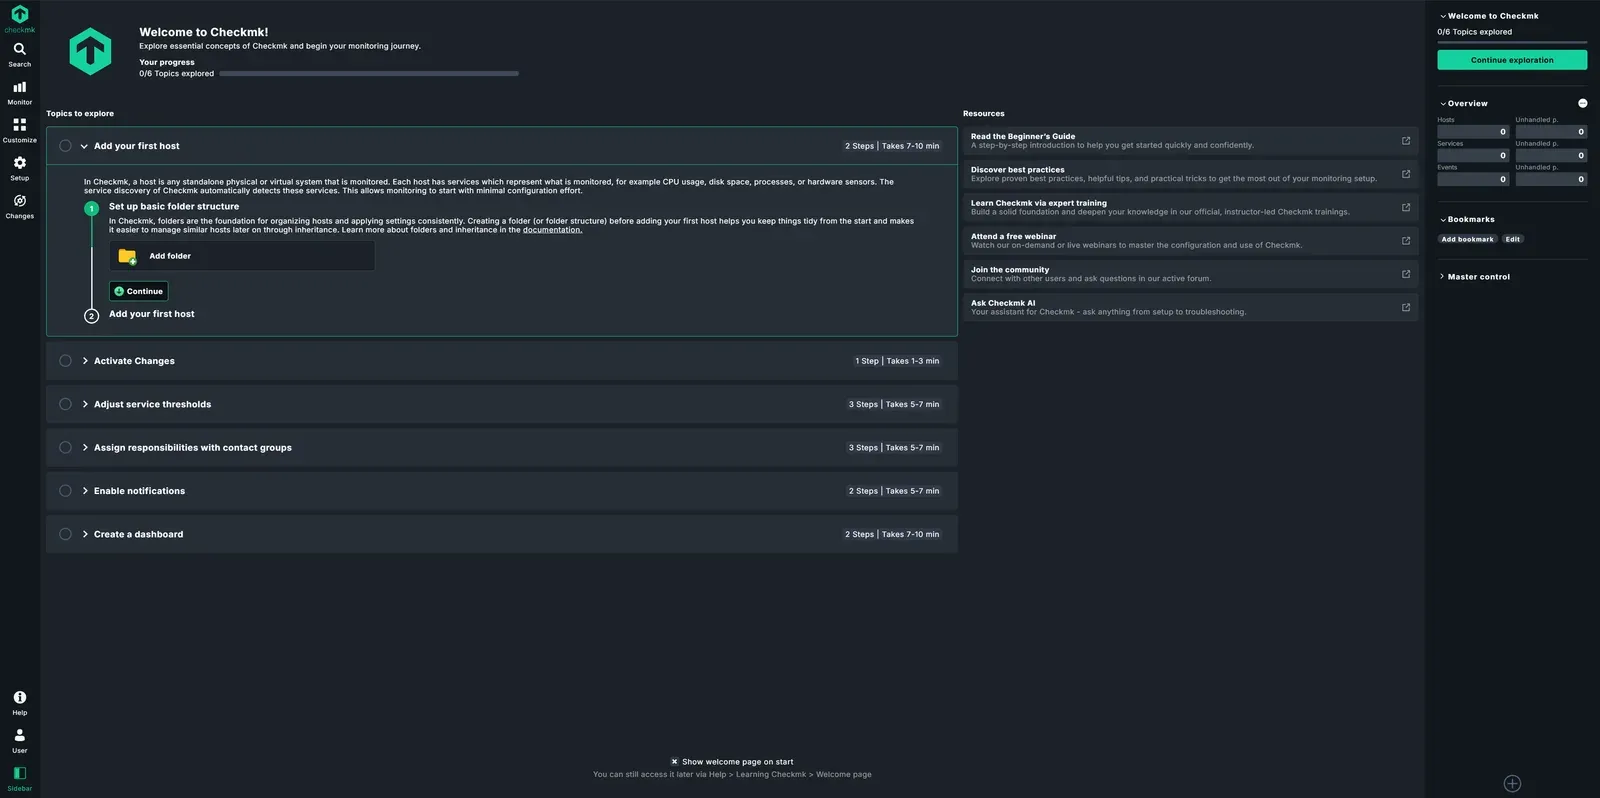Open Discover best practices external link icon
The image size is (1600, 798).
[x=1405, y=174]
